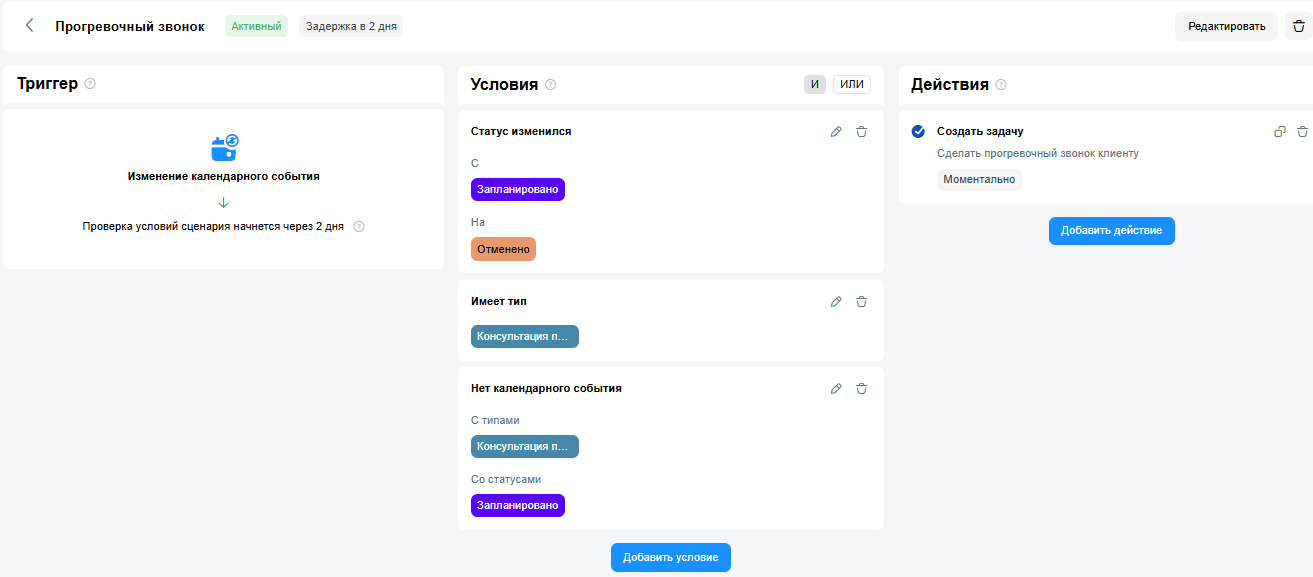Click the trash icon in top header

pos(1299,26)
